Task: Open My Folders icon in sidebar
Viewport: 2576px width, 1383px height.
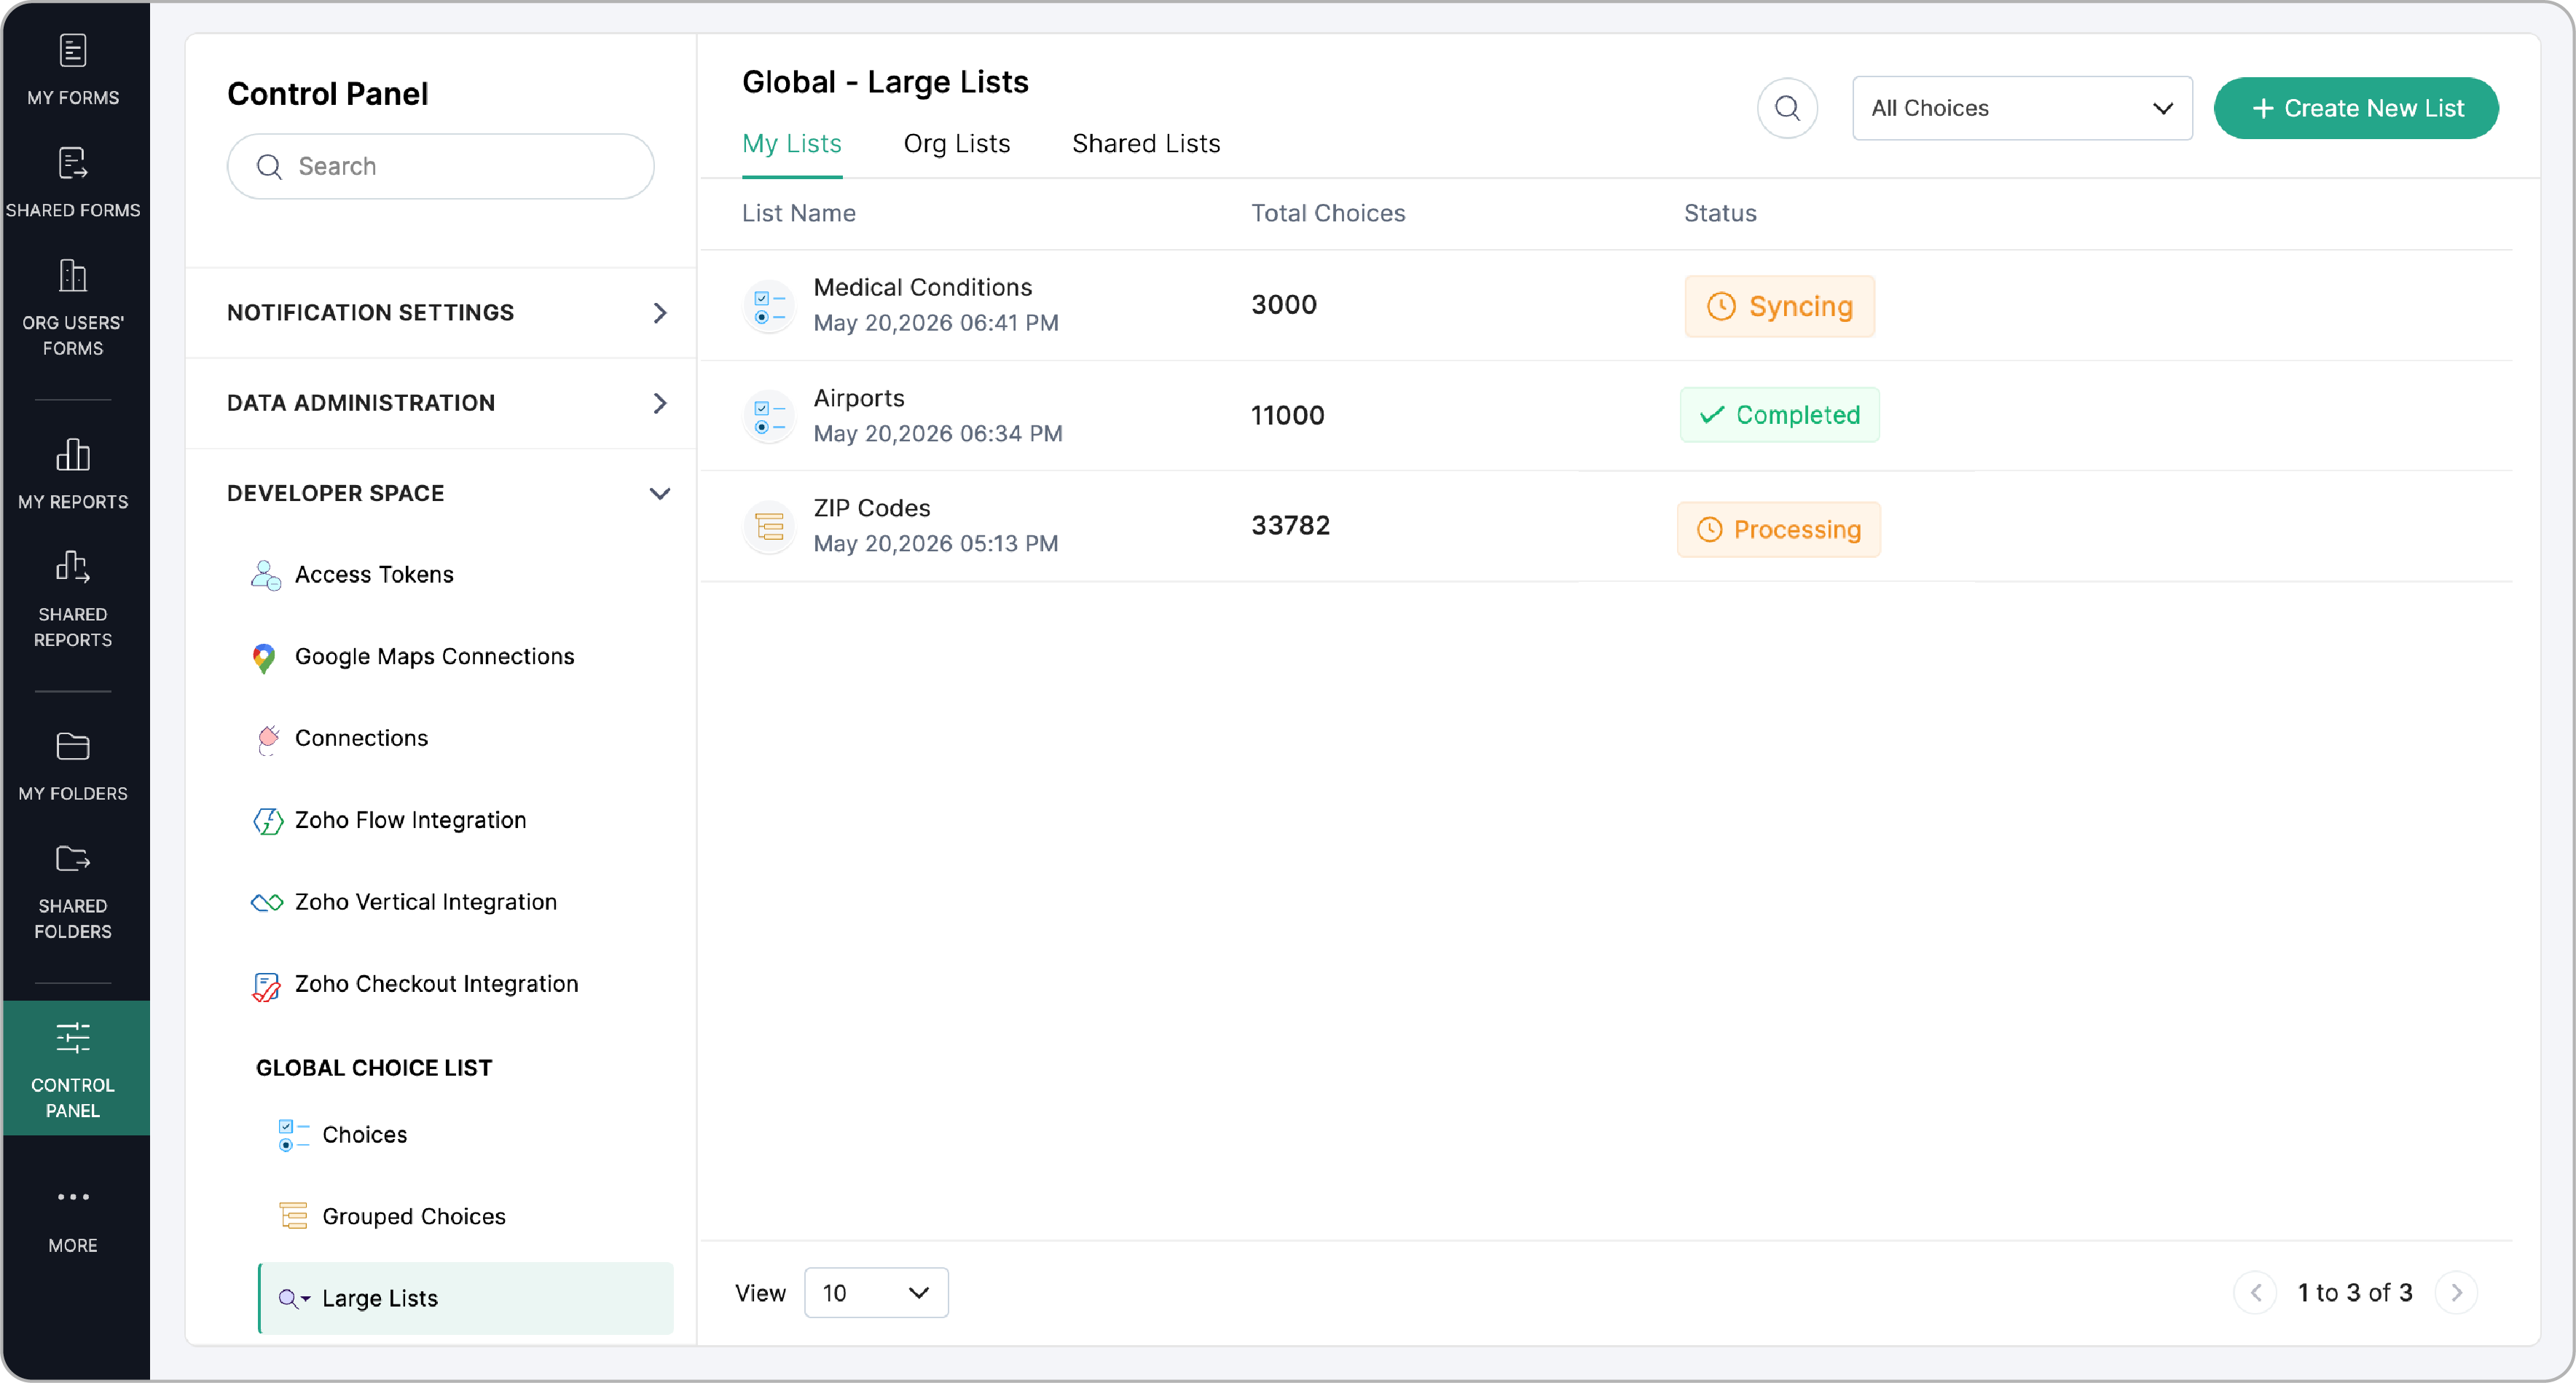Action: click(73, 746)
